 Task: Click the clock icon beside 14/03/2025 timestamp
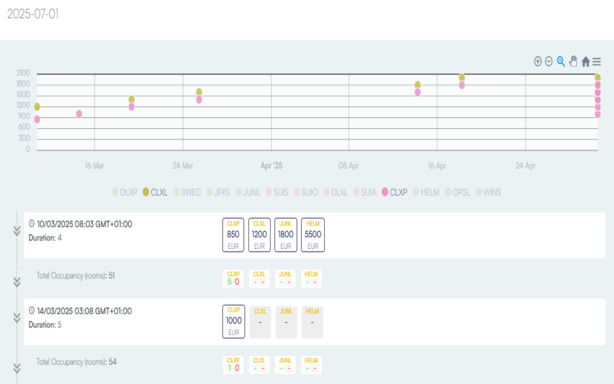tap(32, 310)
